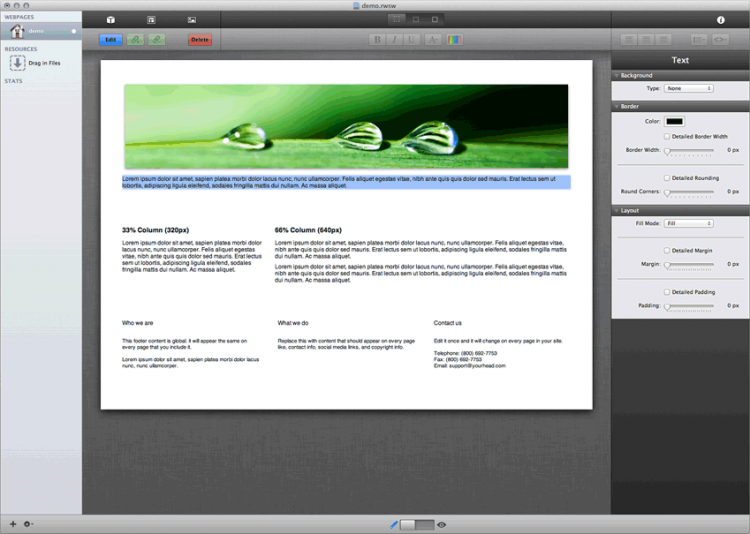Open the info inspector icon
The height and width of the screenshot is (534, 750).
click(x=720, y=20)
